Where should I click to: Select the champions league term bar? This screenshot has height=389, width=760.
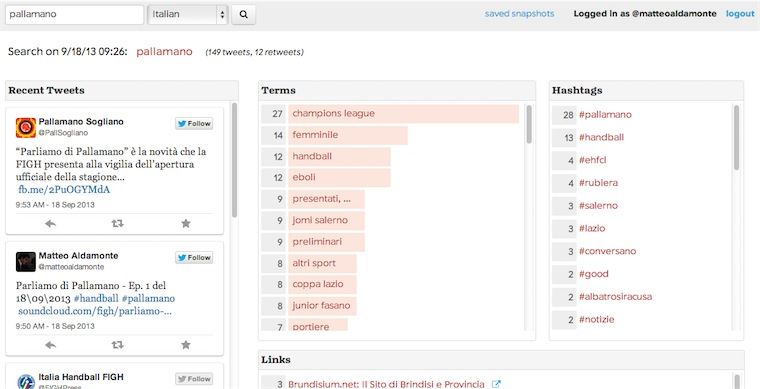(x=403, y=114)
